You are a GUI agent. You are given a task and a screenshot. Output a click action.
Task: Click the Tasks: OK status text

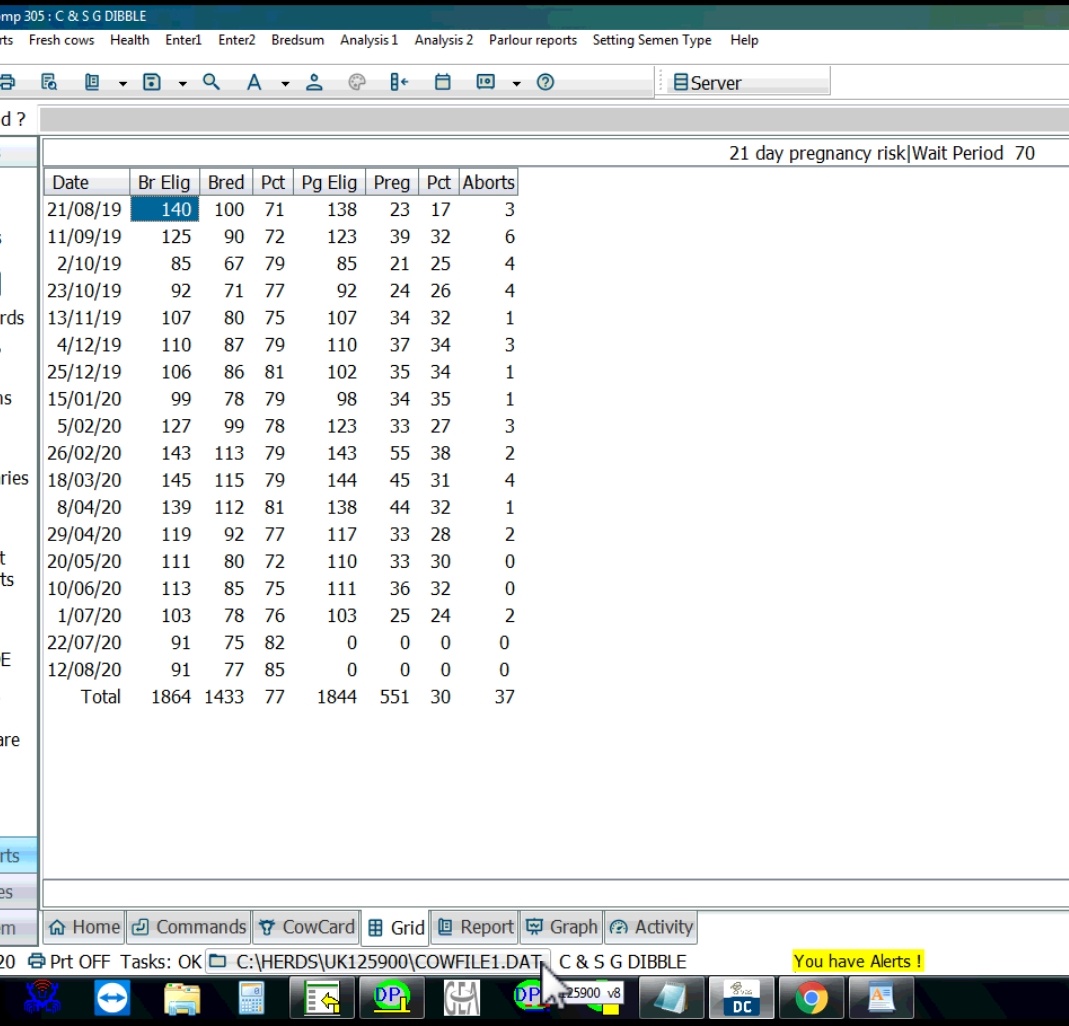coord(161,962)
